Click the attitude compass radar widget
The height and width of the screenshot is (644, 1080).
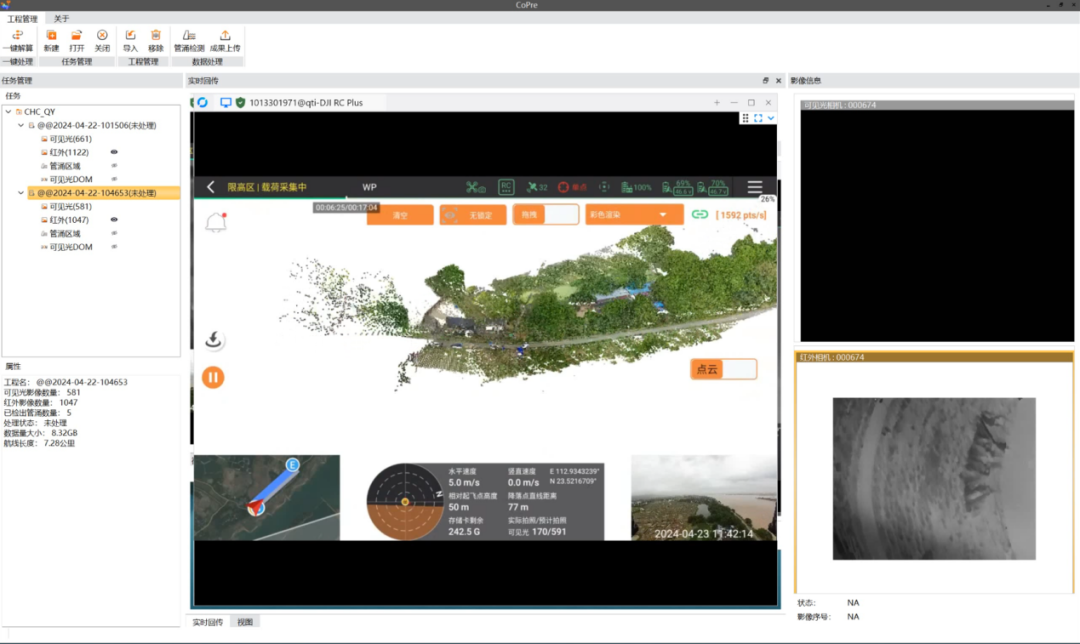tap(404, 501)
